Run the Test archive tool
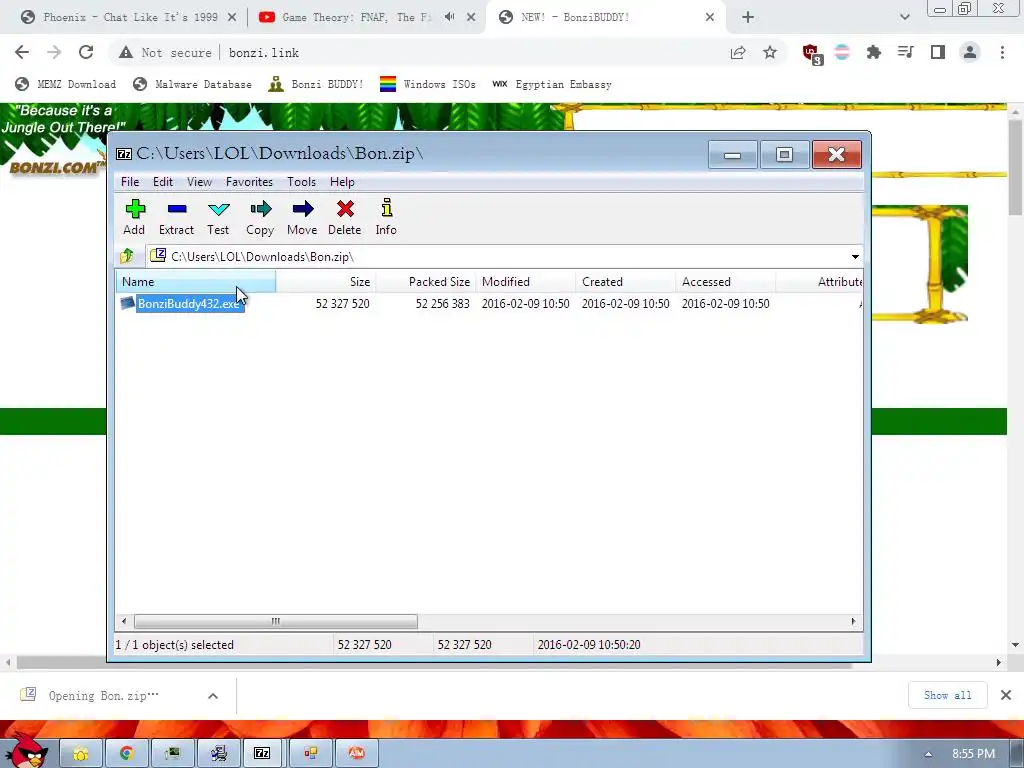 click(218, 217)
